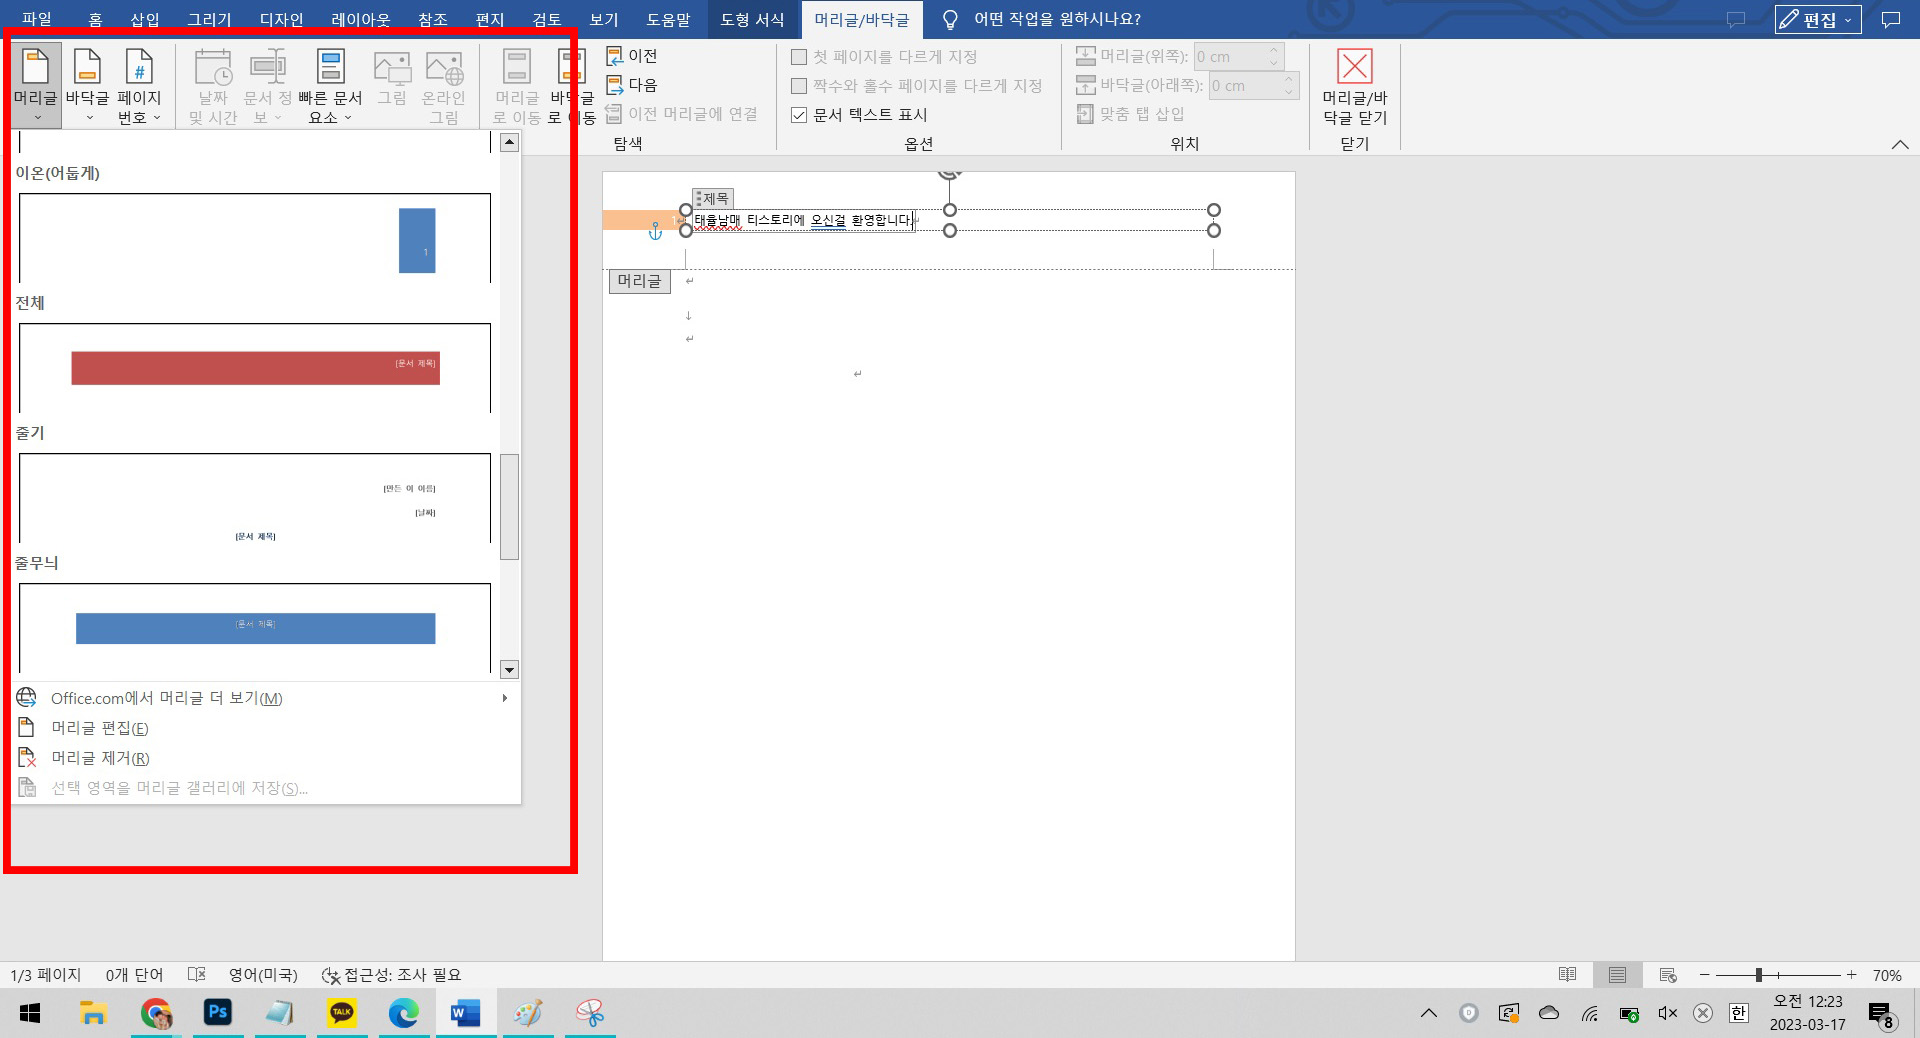Click the 머리글(위쪽) position input field

pos(1230,57)
